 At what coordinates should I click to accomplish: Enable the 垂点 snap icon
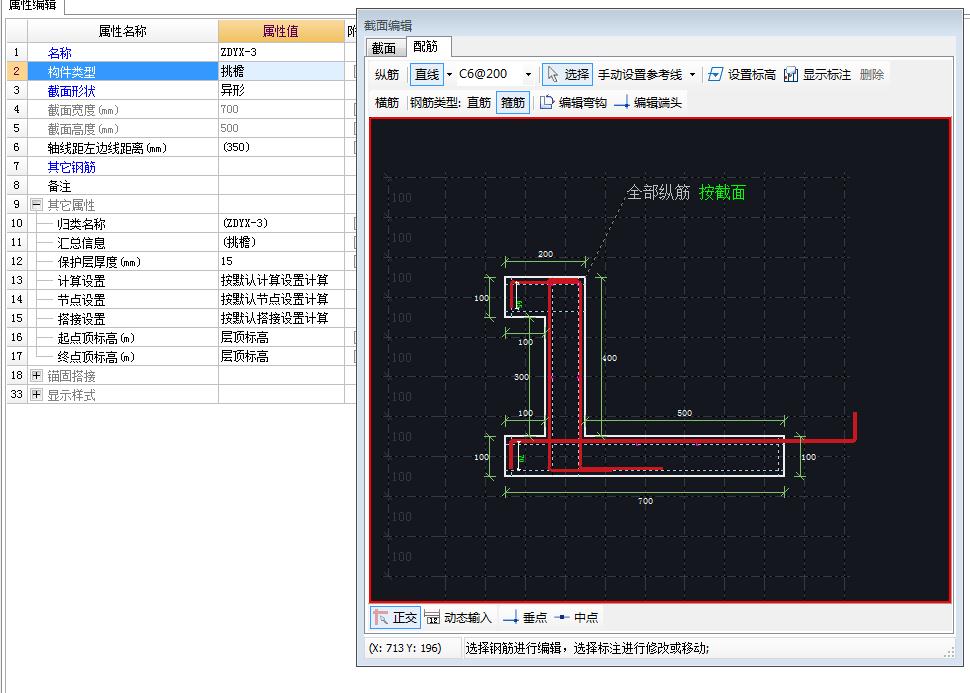[x=511, y=618]
